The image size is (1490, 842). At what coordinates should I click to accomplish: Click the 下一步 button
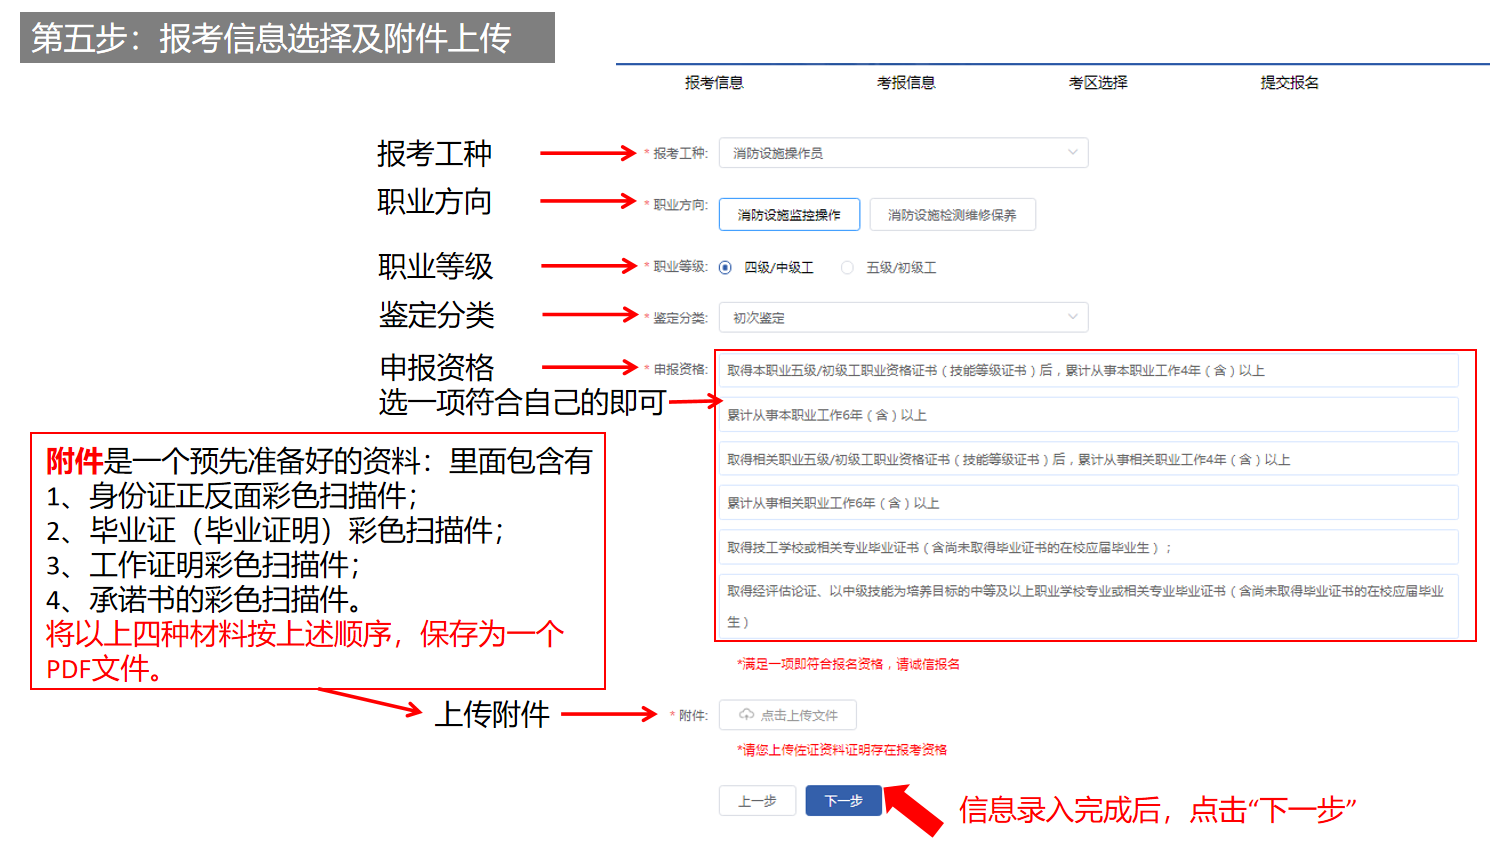pyautogui.click(x=843, y=801)
